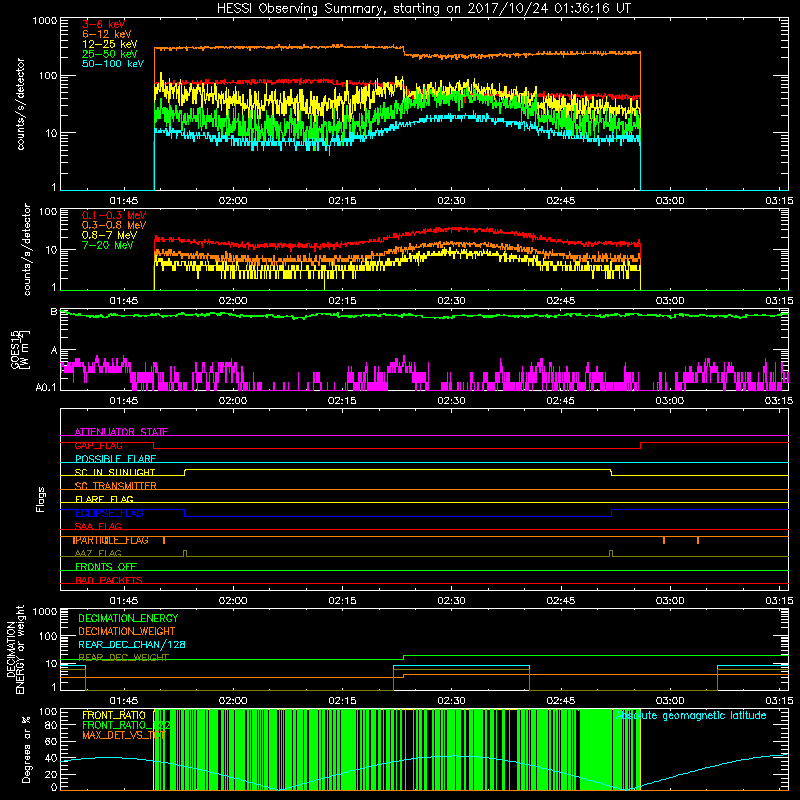Select the orange 6-12 keV legend label
This screenshot has width=800, height=800.
[107, 34]
